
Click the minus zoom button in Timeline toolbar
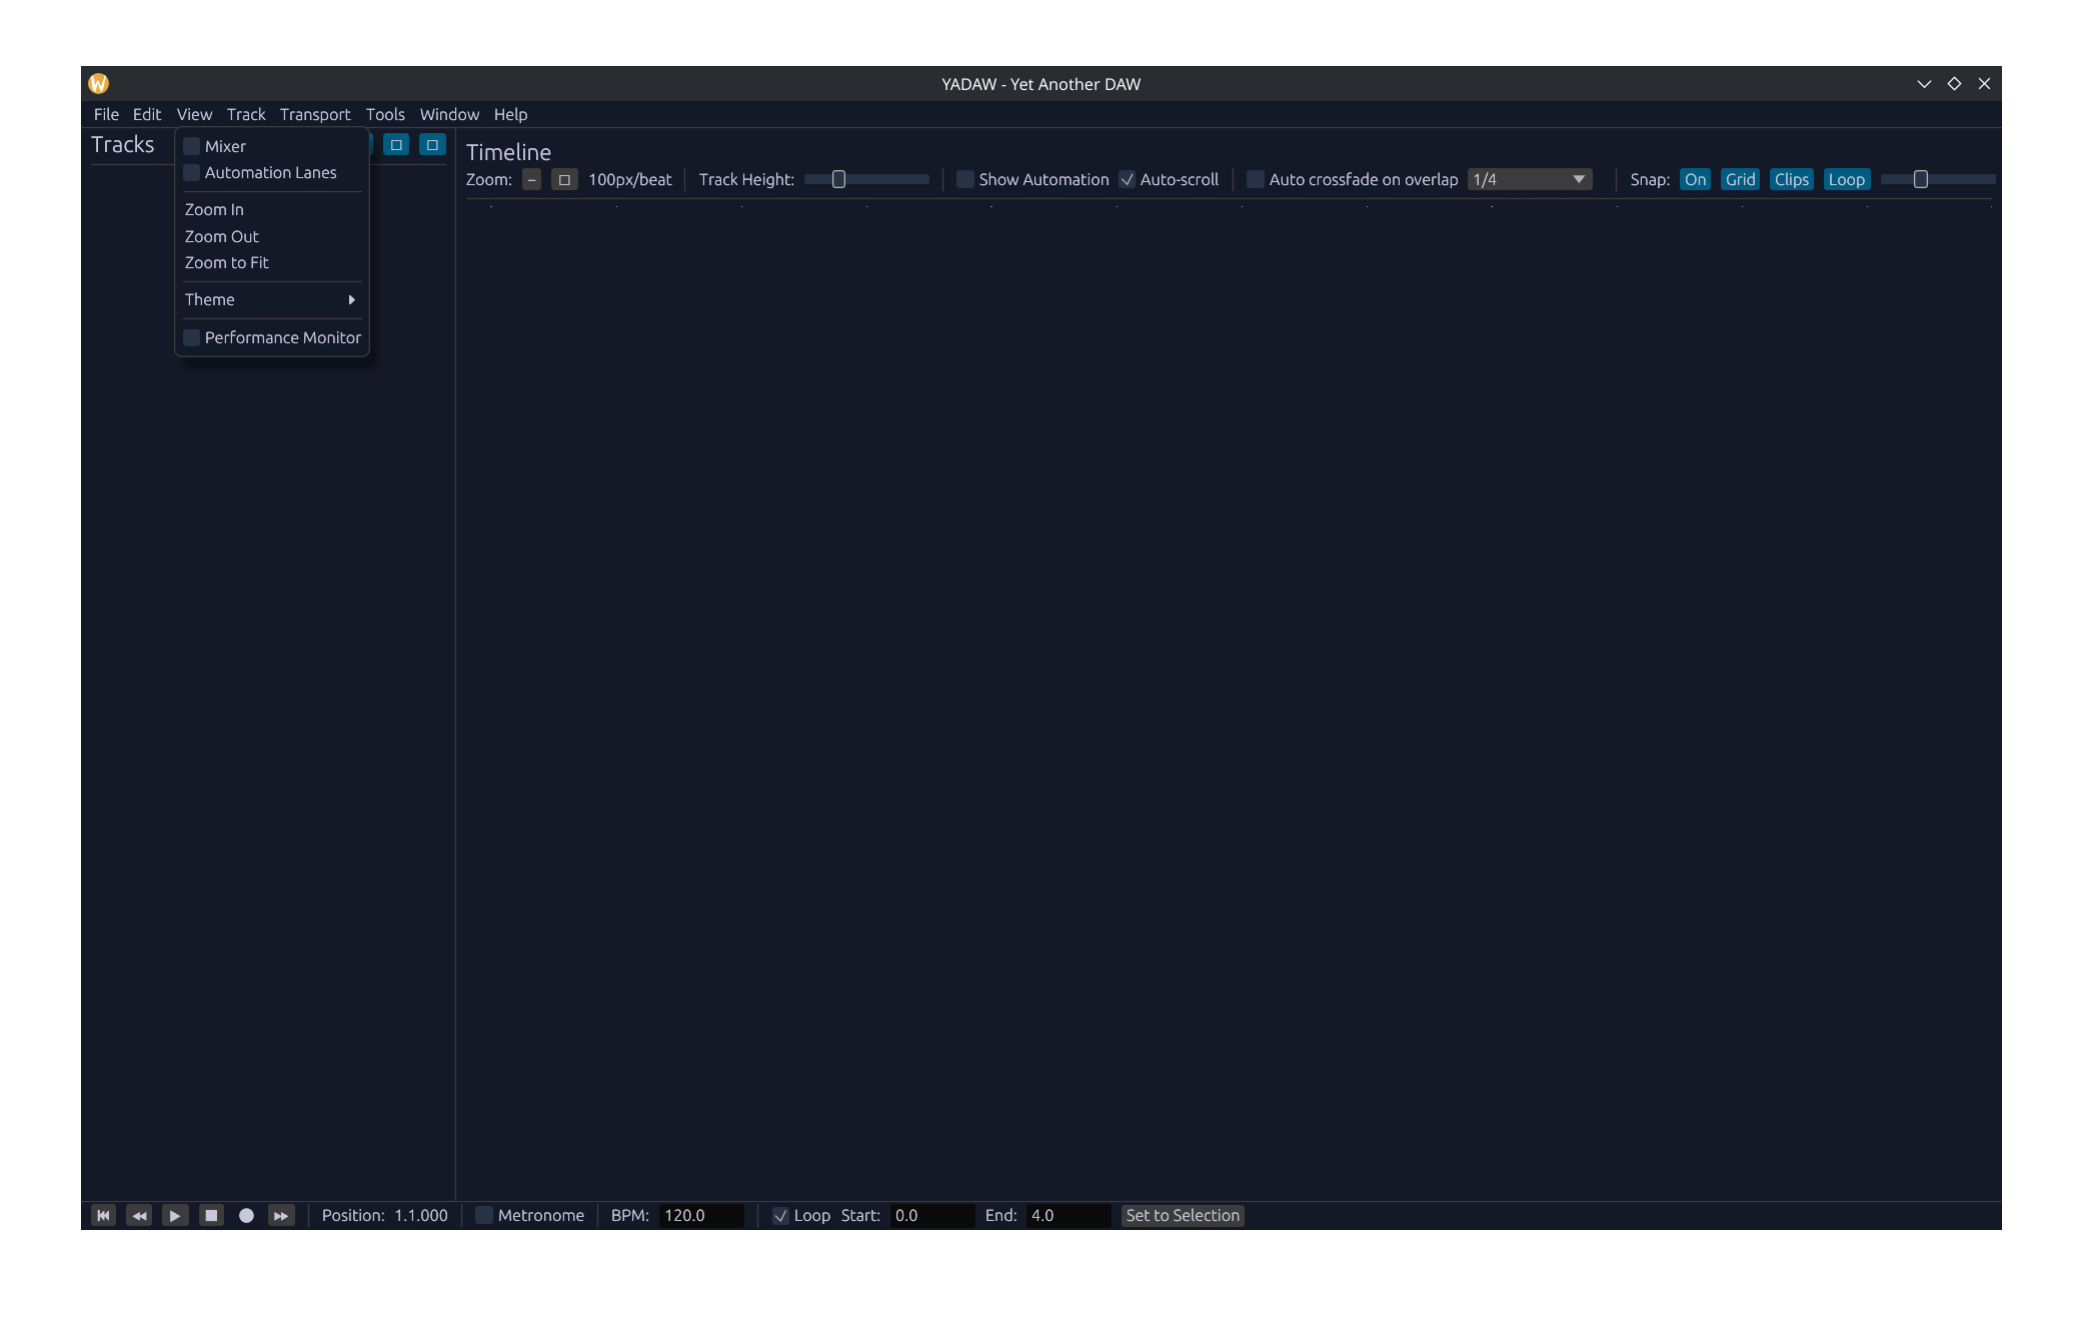pyautogui.click(x=532, y=180)
